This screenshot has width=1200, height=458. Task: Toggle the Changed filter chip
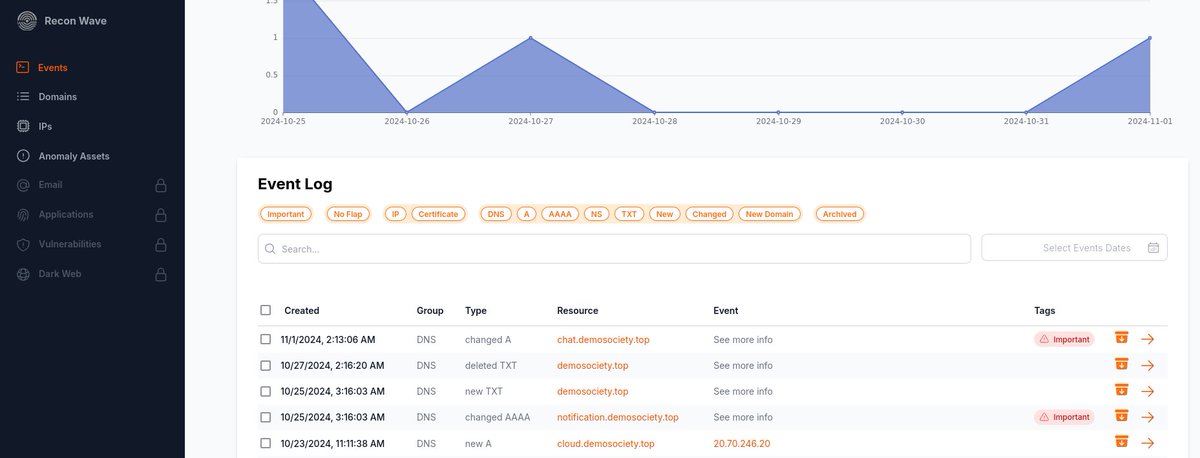pos(710,214)
